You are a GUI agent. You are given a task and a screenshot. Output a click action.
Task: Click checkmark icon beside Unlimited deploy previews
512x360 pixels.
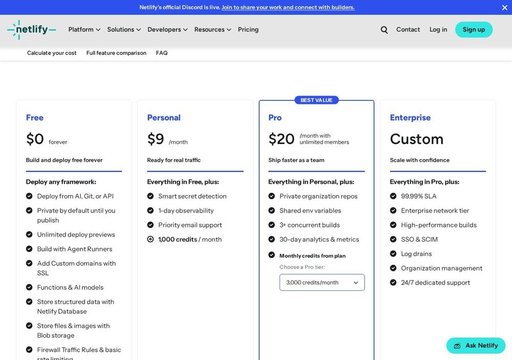click(x=29, y=234)
